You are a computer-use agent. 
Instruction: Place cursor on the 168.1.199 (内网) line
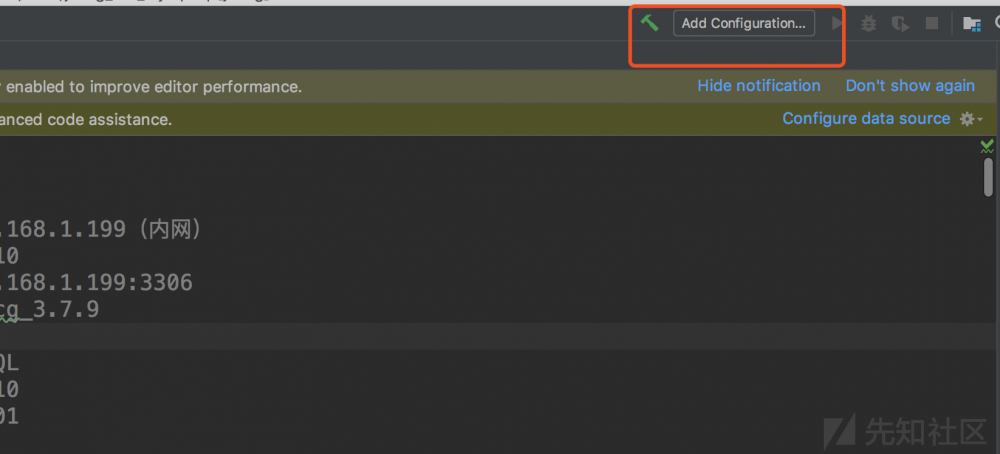click(x=100, y=230)
